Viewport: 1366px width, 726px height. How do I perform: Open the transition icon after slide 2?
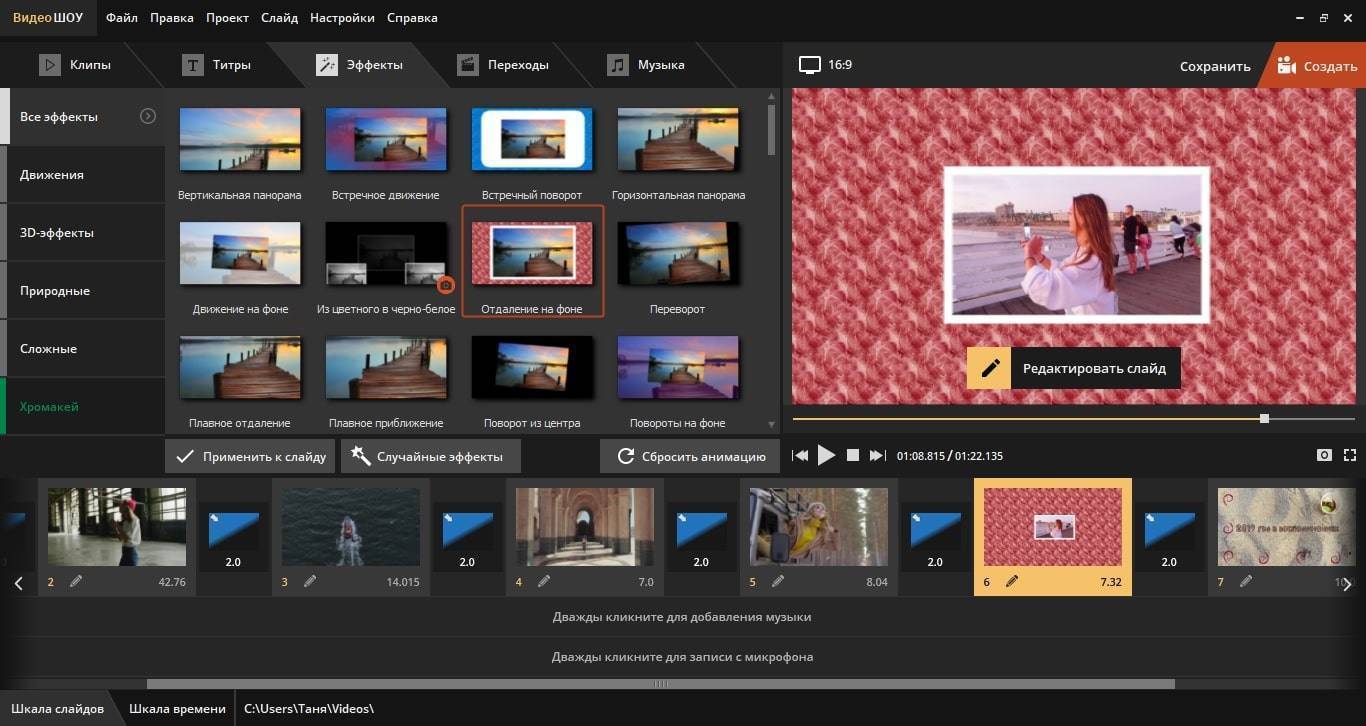pos(233,531)
